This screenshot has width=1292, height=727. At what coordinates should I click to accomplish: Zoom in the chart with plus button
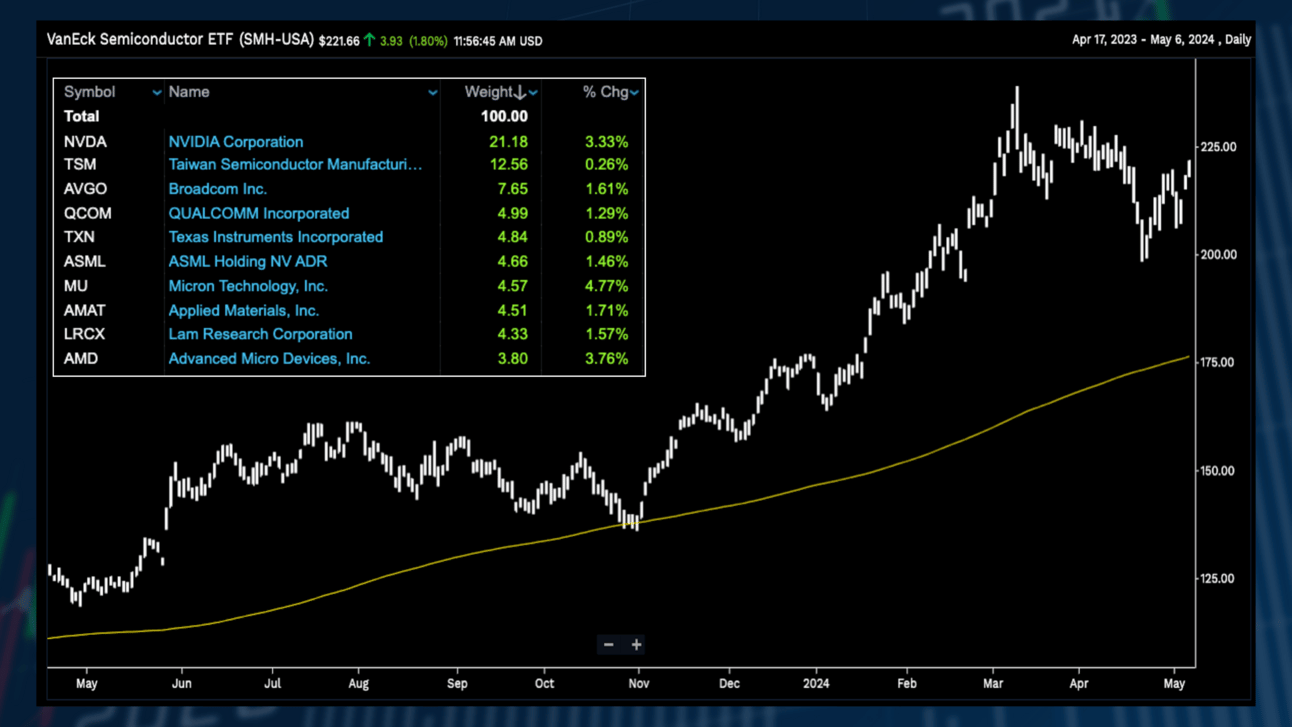point(636,645)
